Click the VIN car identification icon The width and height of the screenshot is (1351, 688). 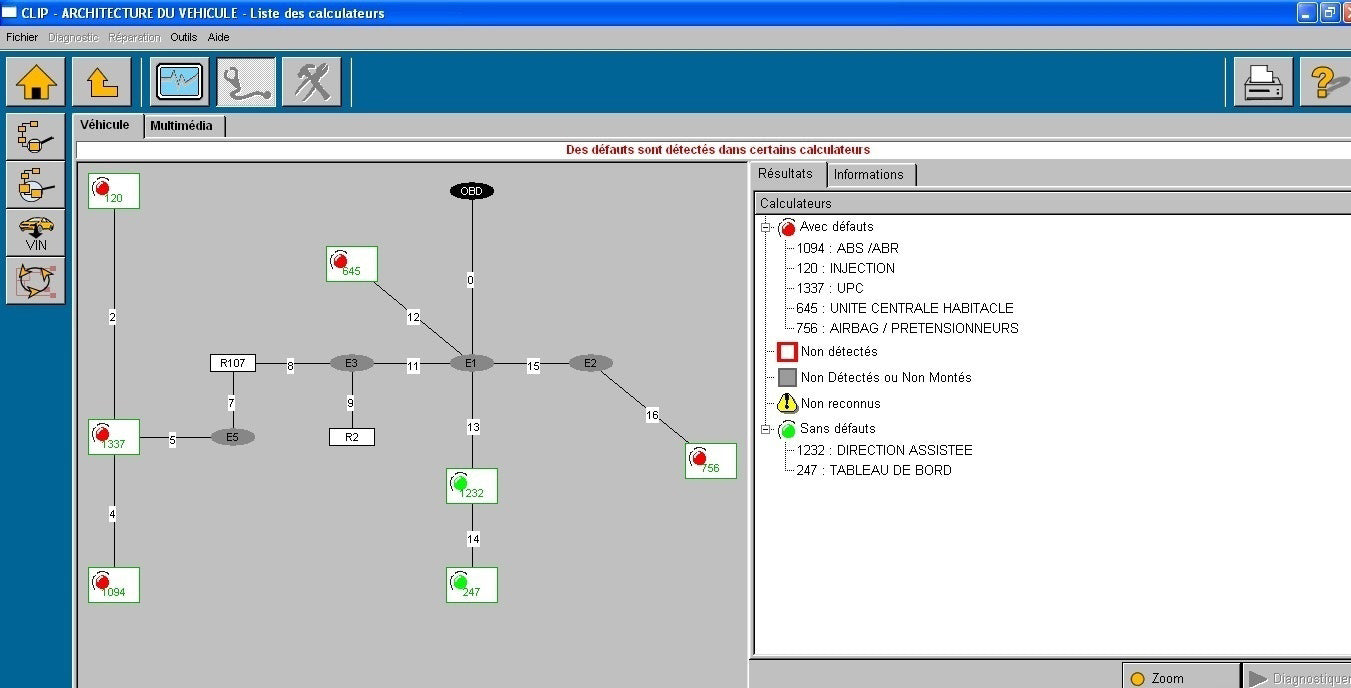pyautogui.click(x=36, y=233)
